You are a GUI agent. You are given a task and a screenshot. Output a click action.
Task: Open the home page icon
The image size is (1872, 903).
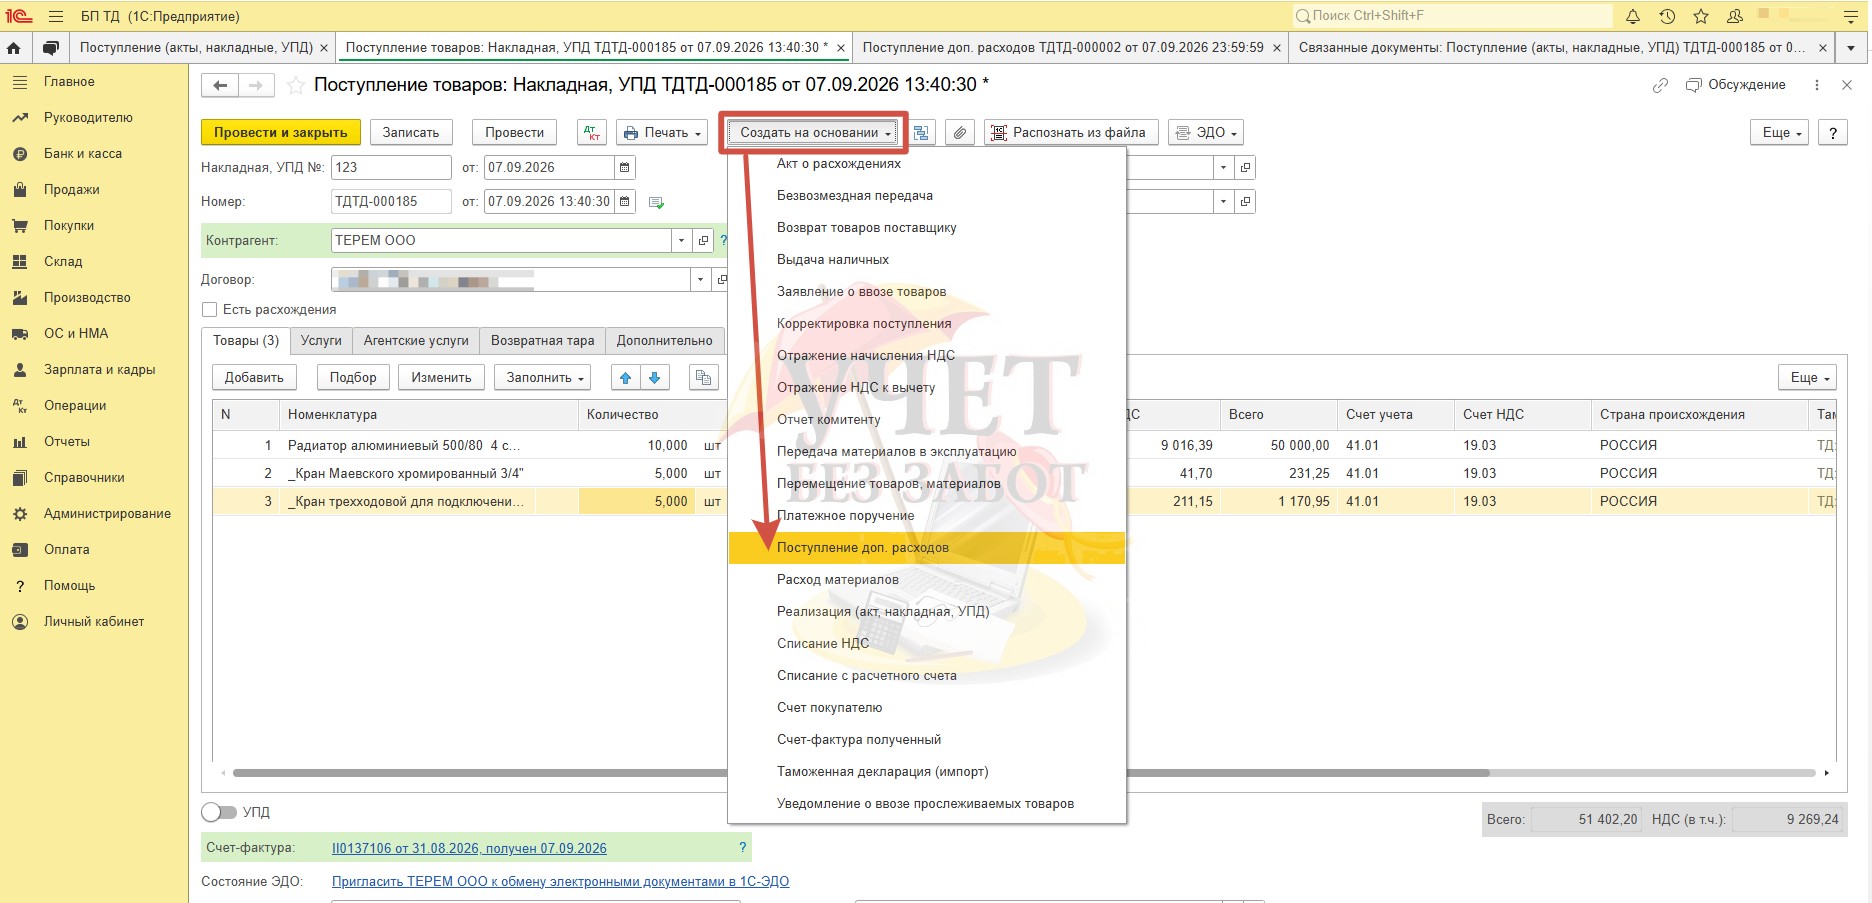(14, 47)
